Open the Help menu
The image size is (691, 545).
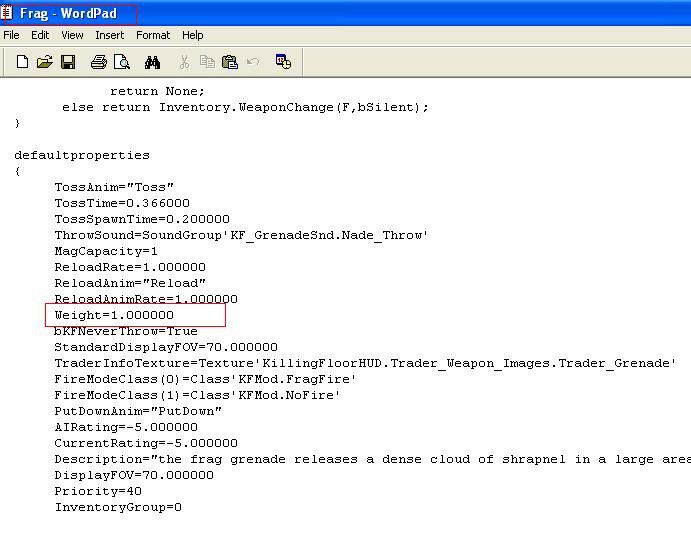193,35
